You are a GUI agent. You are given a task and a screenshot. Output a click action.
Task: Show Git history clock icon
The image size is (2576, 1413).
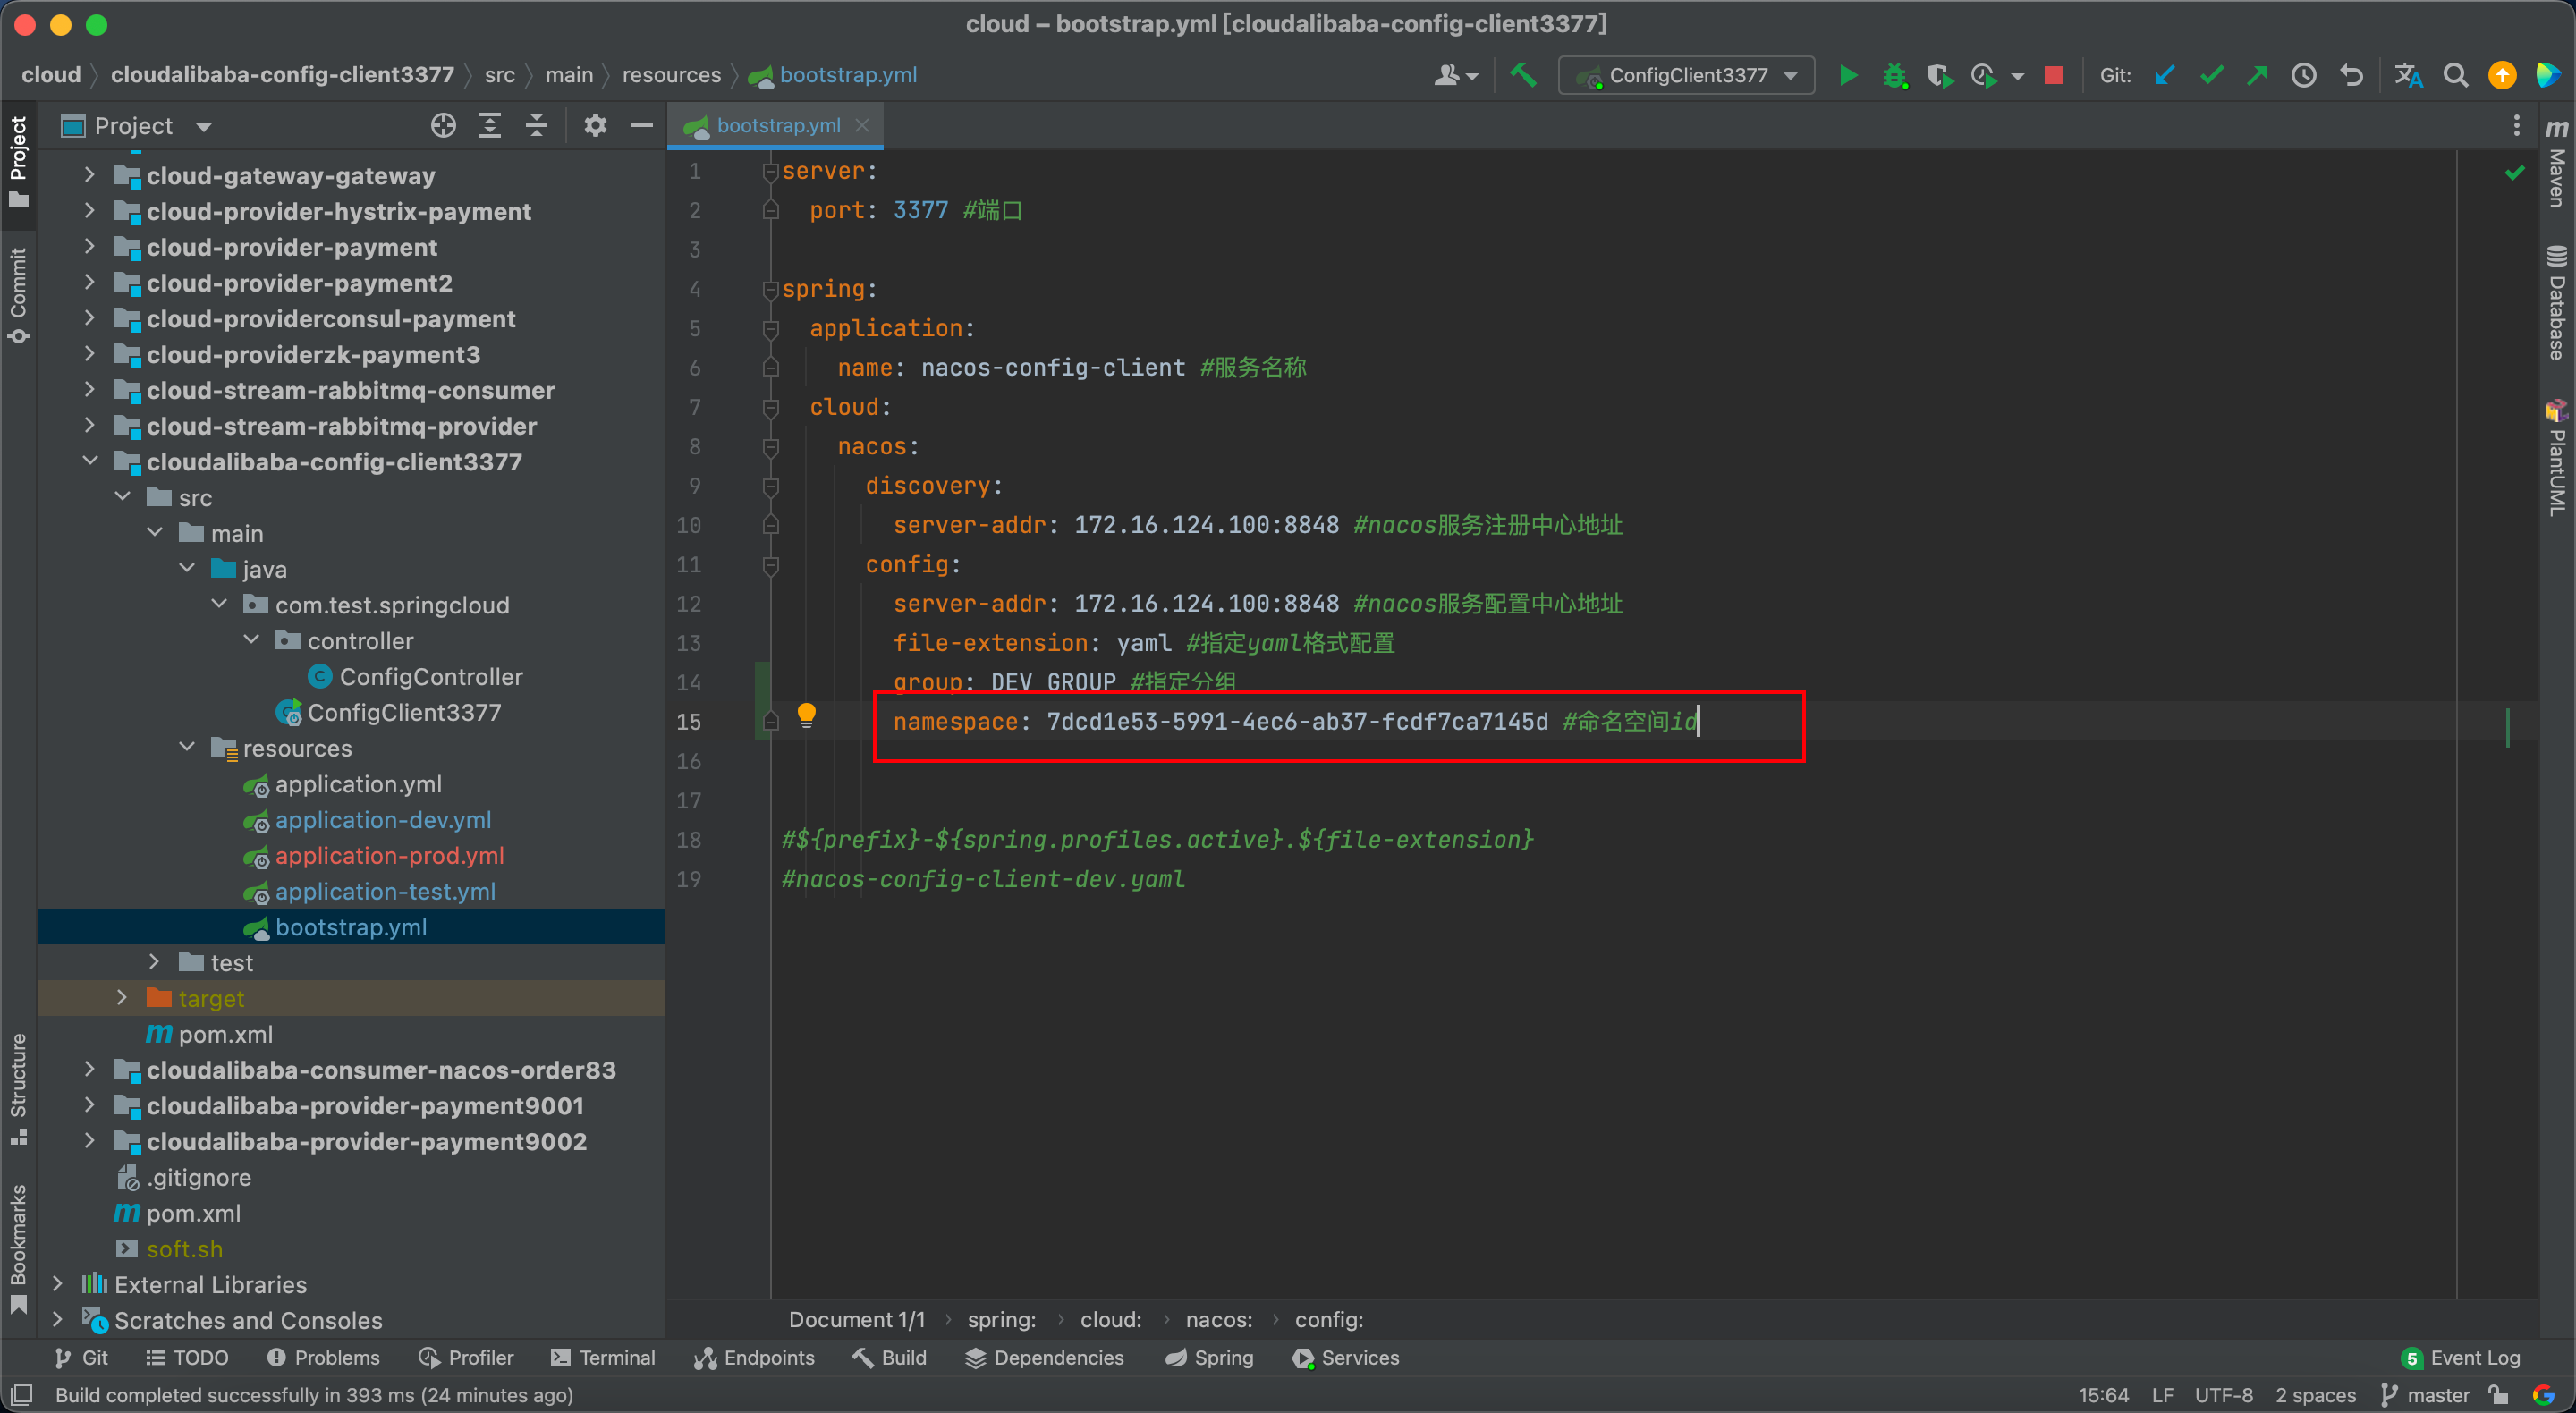coord(2304,75)
